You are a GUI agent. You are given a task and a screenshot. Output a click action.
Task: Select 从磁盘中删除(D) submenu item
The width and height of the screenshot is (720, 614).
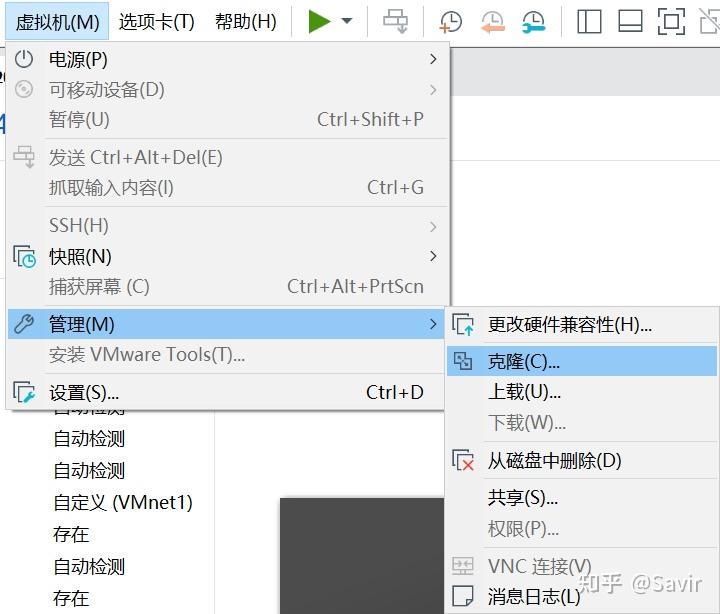click(x=582, y=460)
